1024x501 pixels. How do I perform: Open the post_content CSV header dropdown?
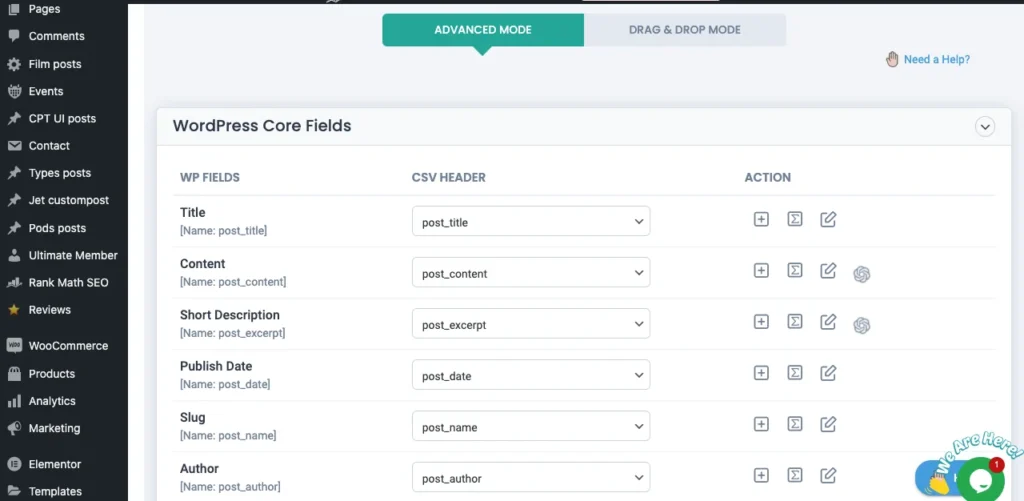click(x=531, y=273)
